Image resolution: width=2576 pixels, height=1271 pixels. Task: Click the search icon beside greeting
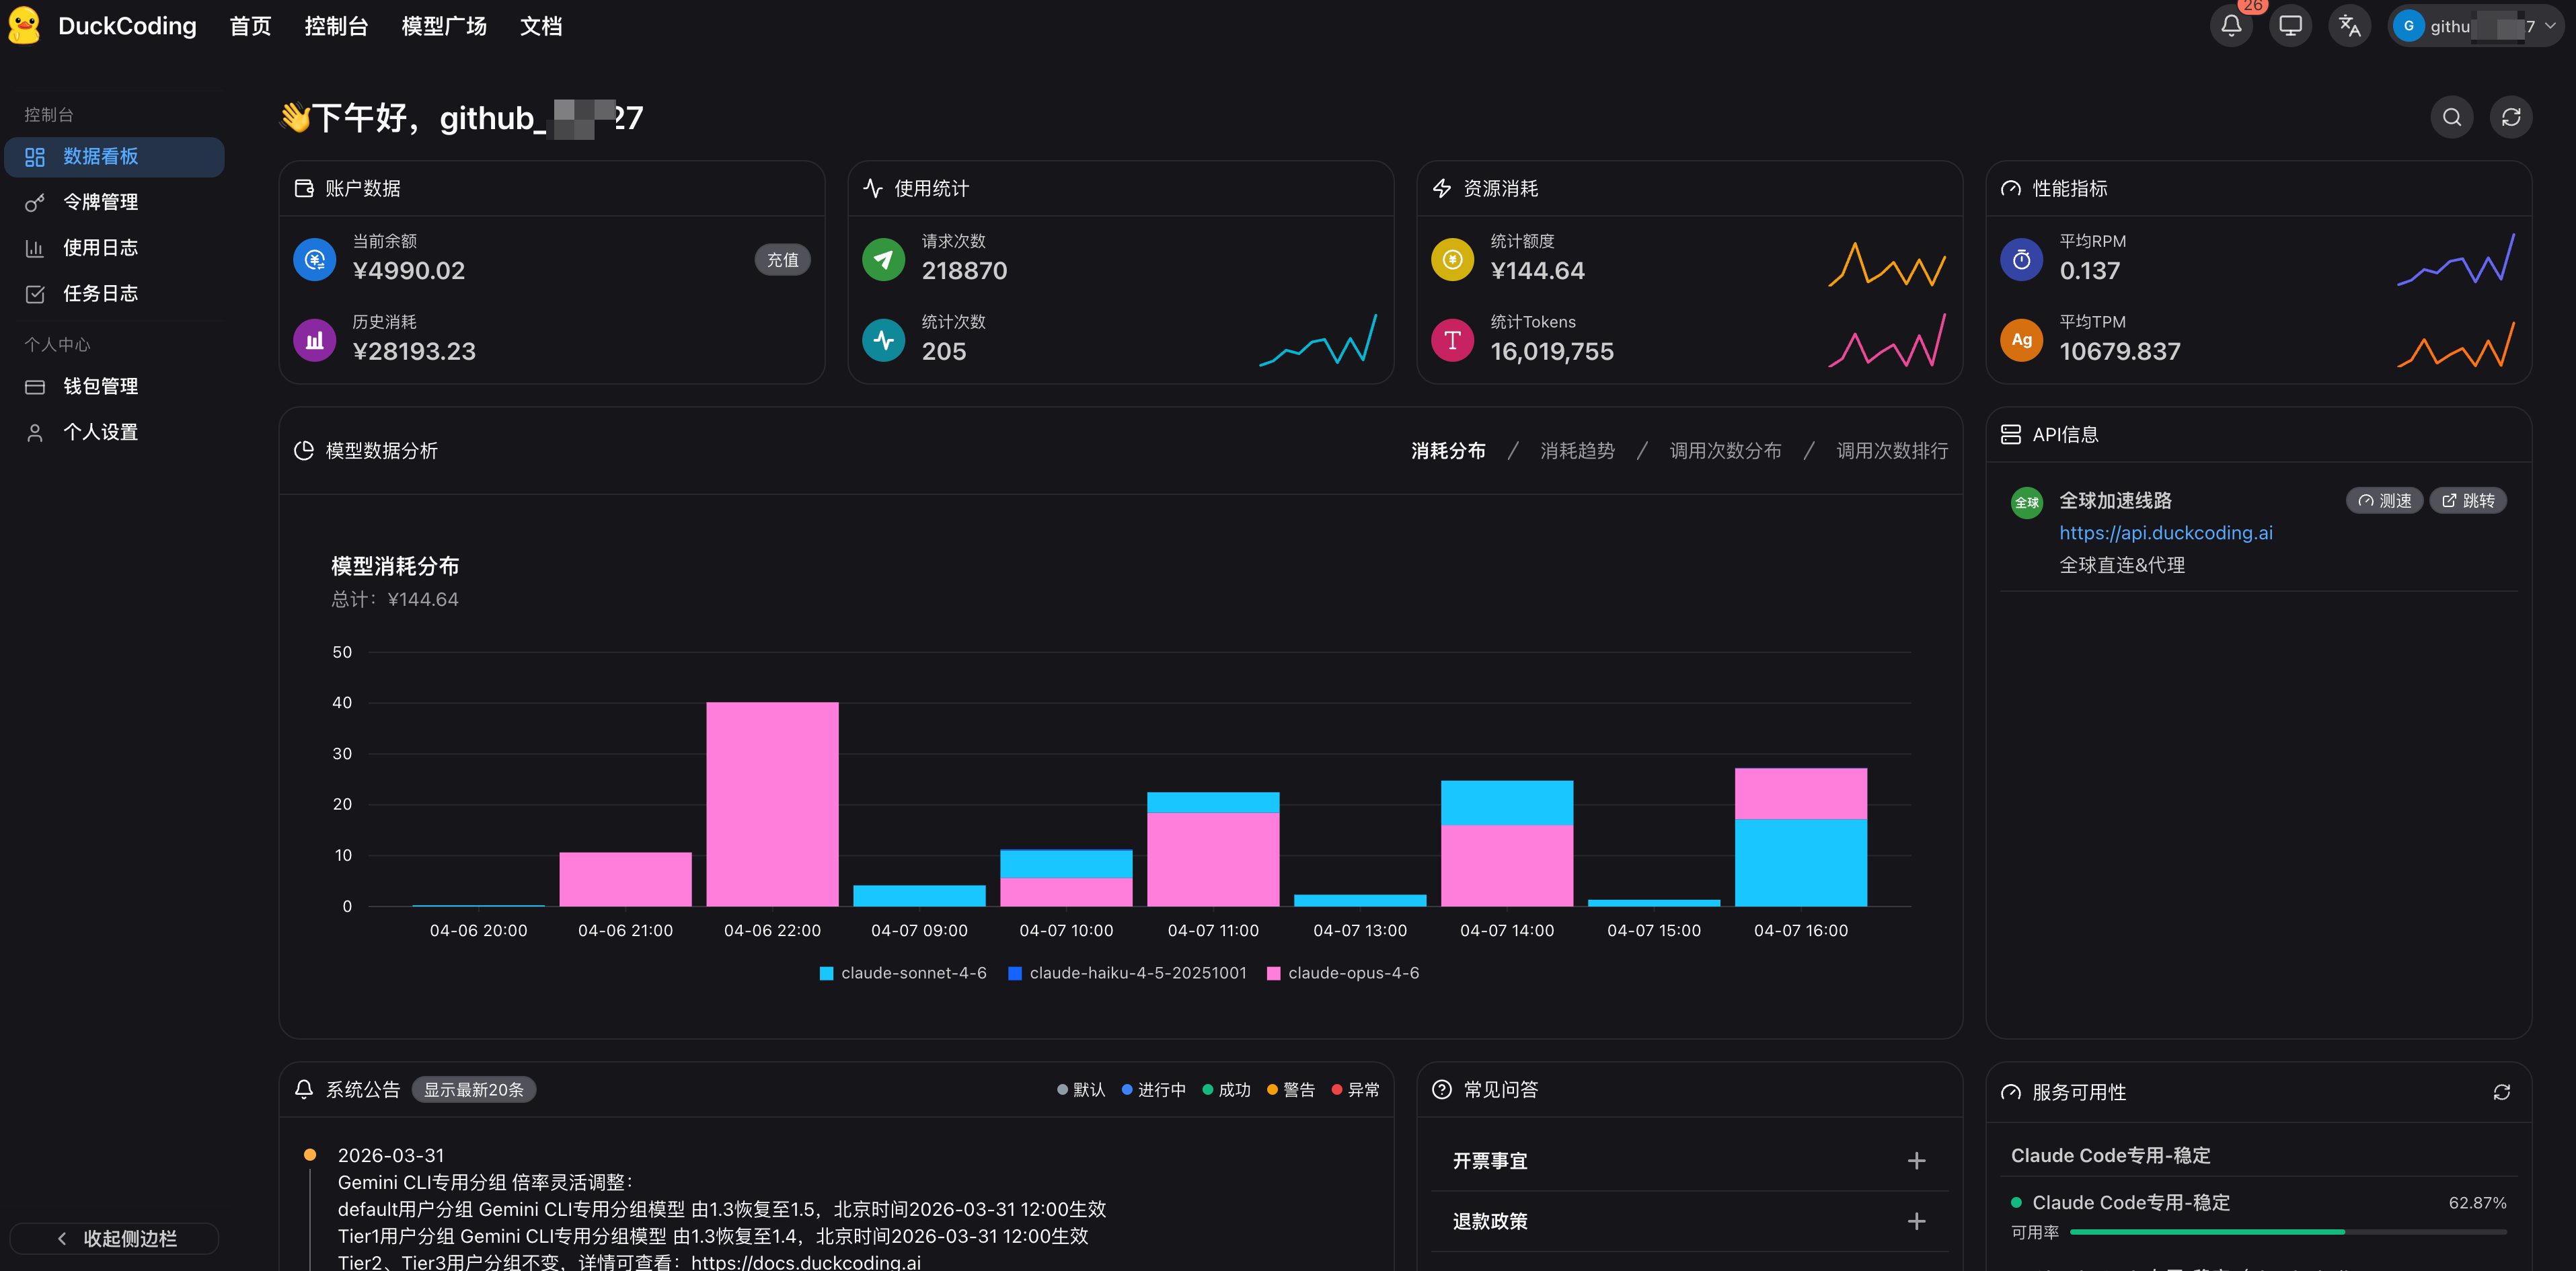tap(2452, 117)
